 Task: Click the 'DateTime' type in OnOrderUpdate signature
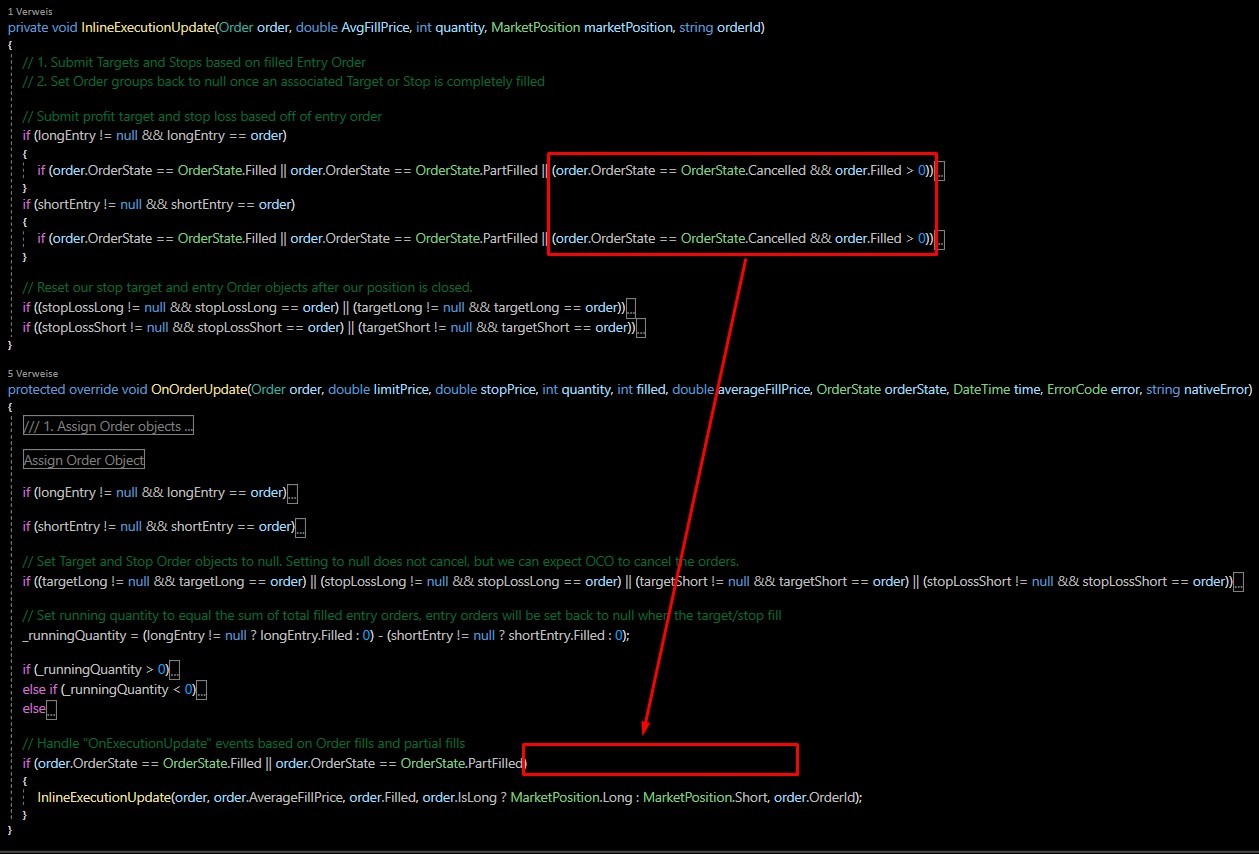981,390
